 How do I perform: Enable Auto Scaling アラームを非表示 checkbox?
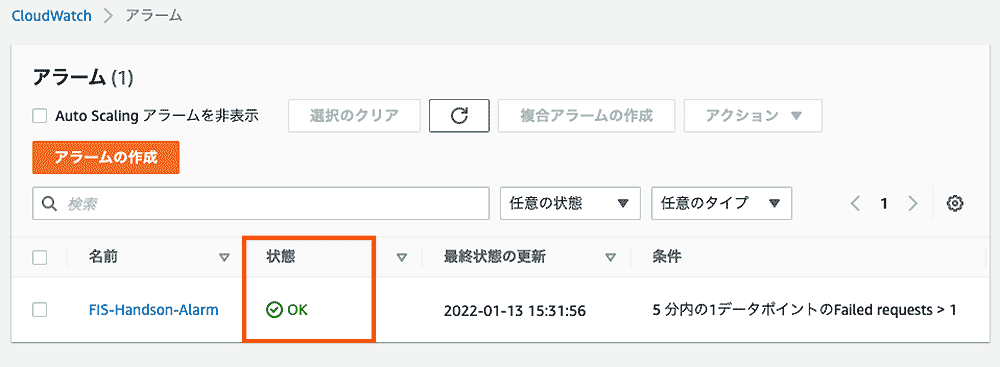pyautogui.click(x=40, y=116)
